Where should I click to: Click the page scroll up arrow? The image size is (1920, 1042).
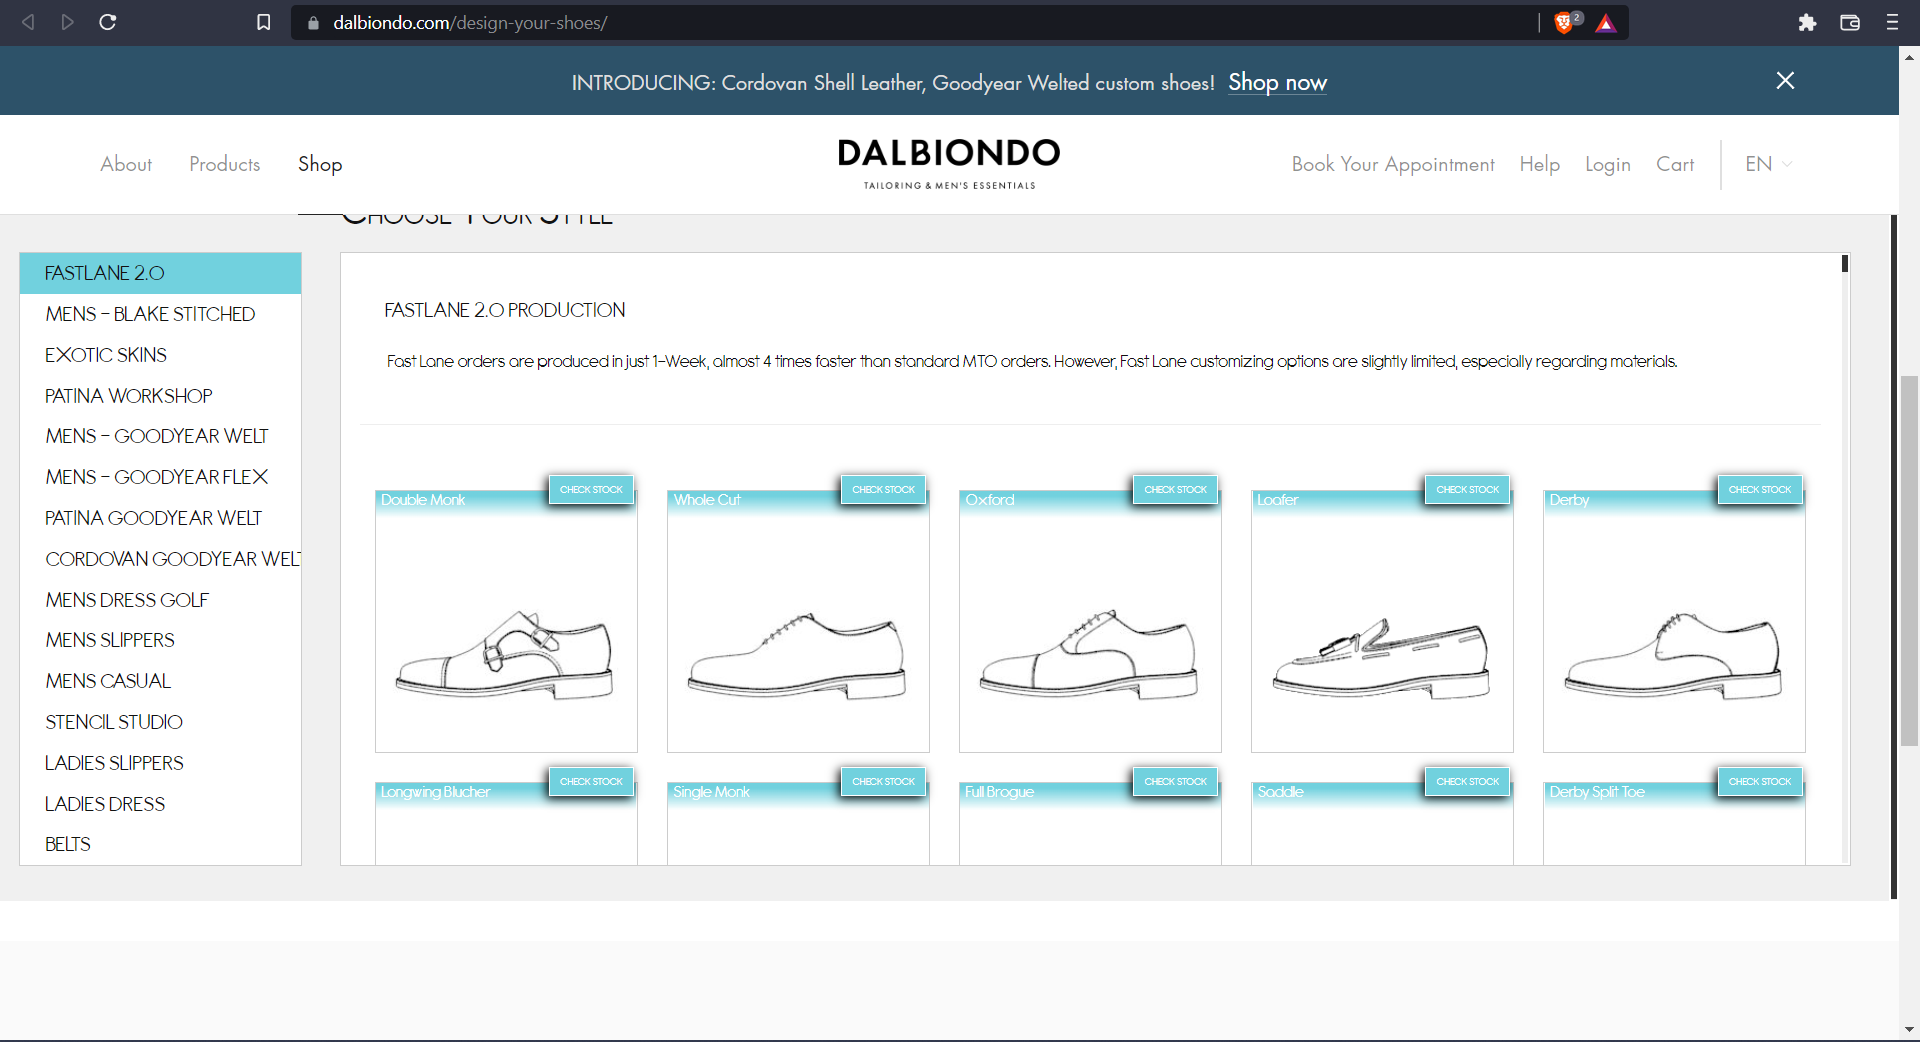[x=1909, y=57]
